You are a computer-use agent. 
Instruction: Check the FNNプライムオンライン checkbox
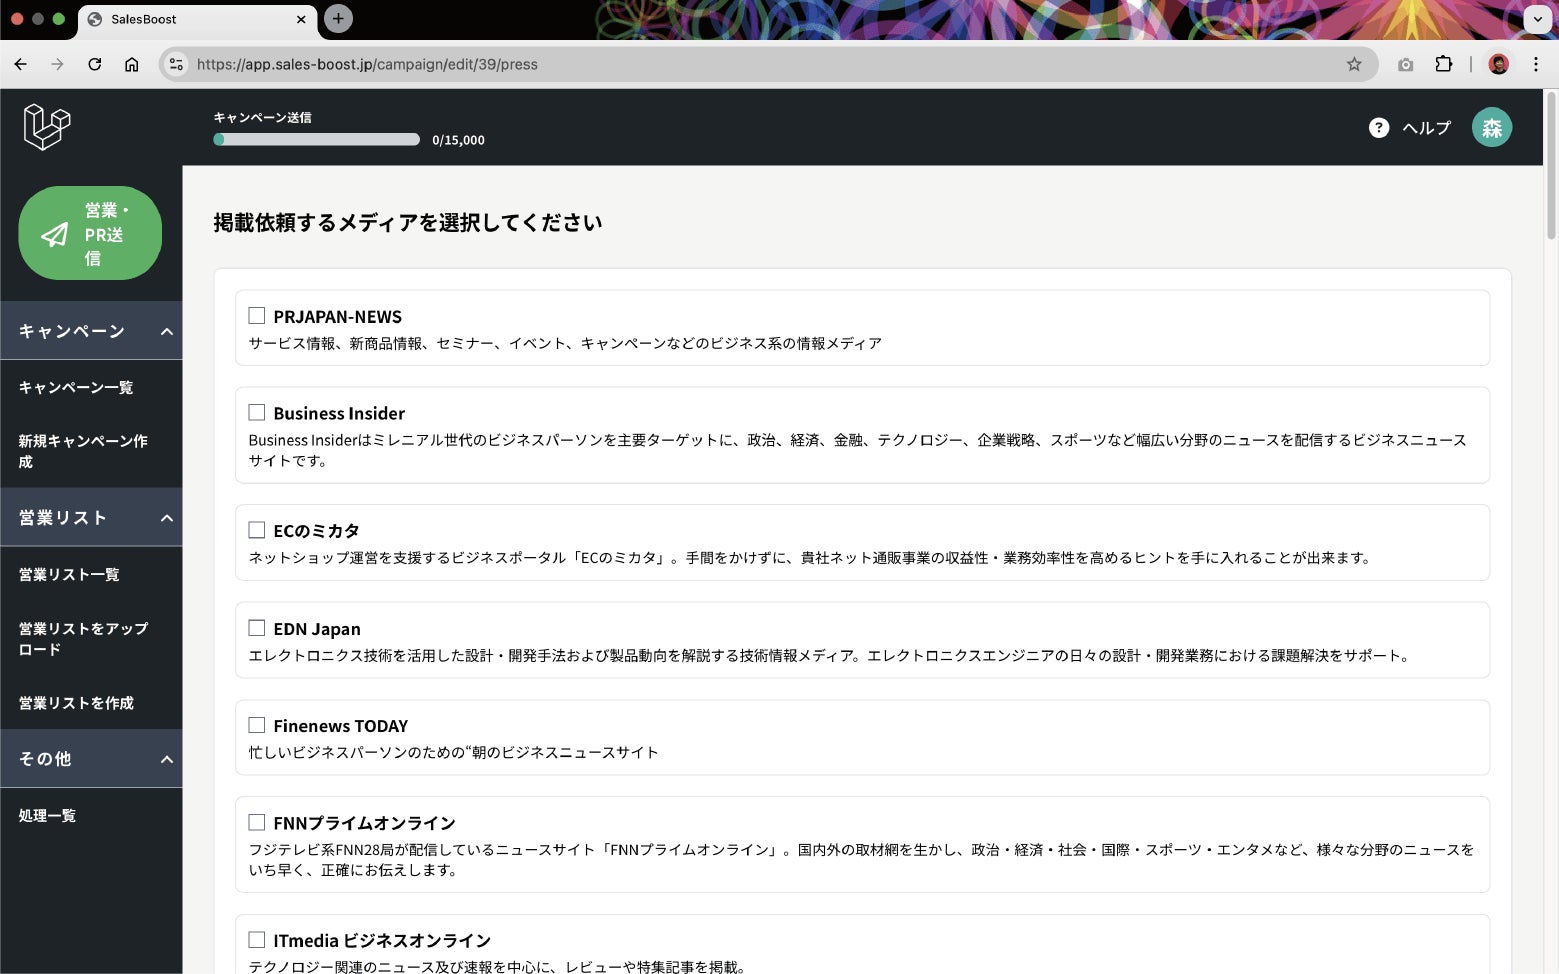tap(257, 822)
